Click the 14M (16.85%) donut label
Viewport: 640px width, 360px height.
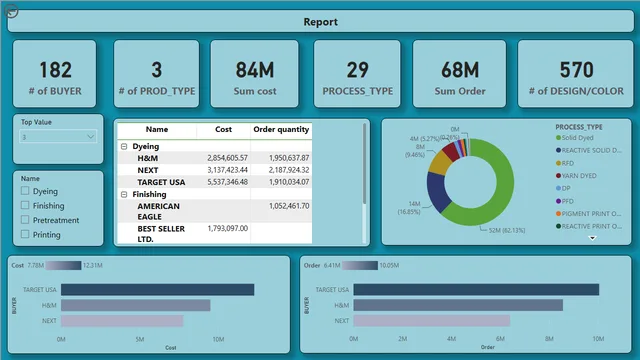point(409,207)
